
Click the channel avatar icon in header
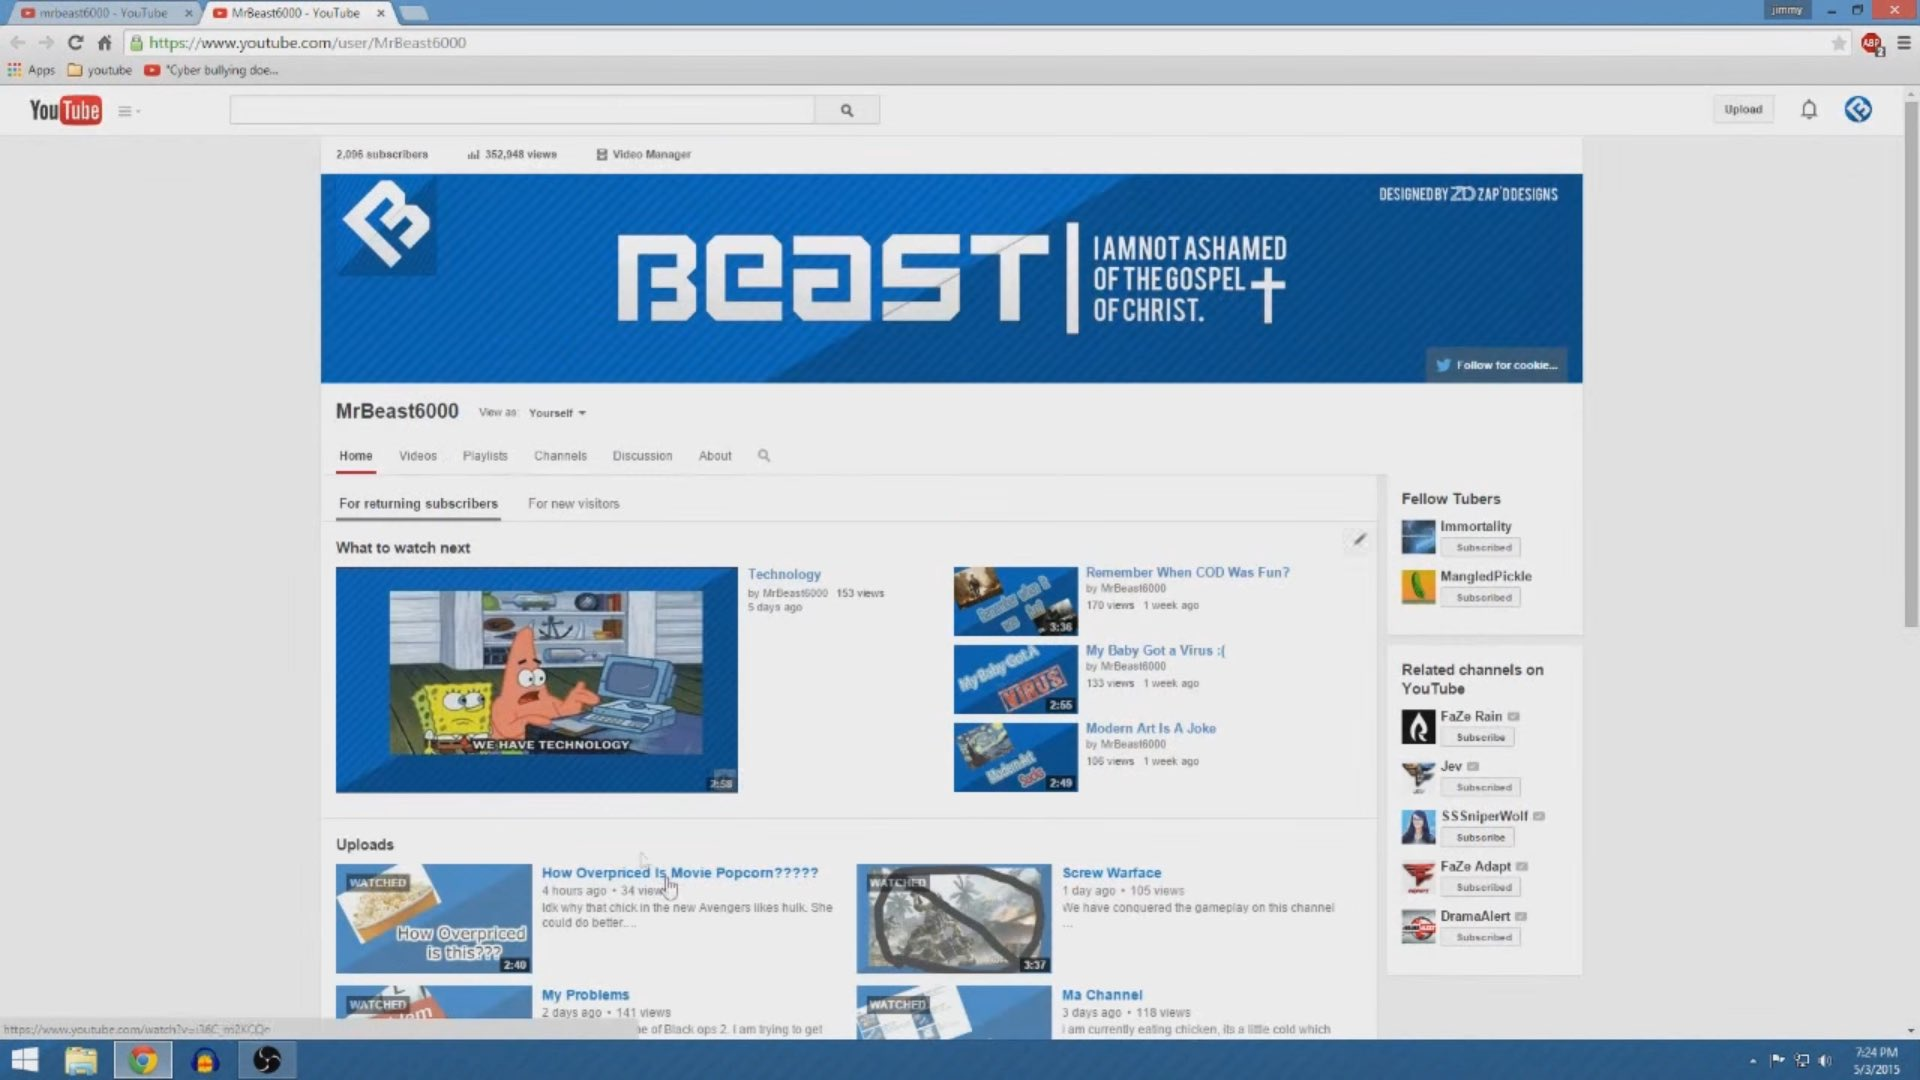click(1858, 110)
